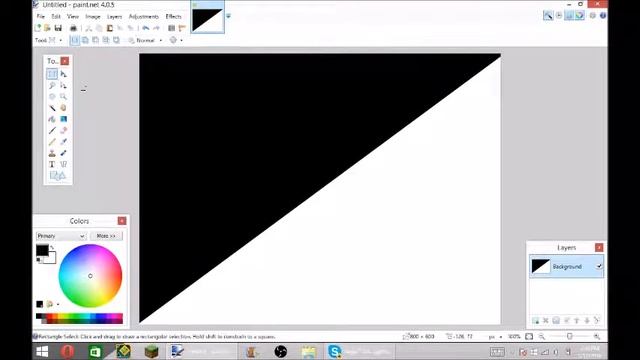
Task: Set selection mode to Invert (xor)
Action: [116, 40]
